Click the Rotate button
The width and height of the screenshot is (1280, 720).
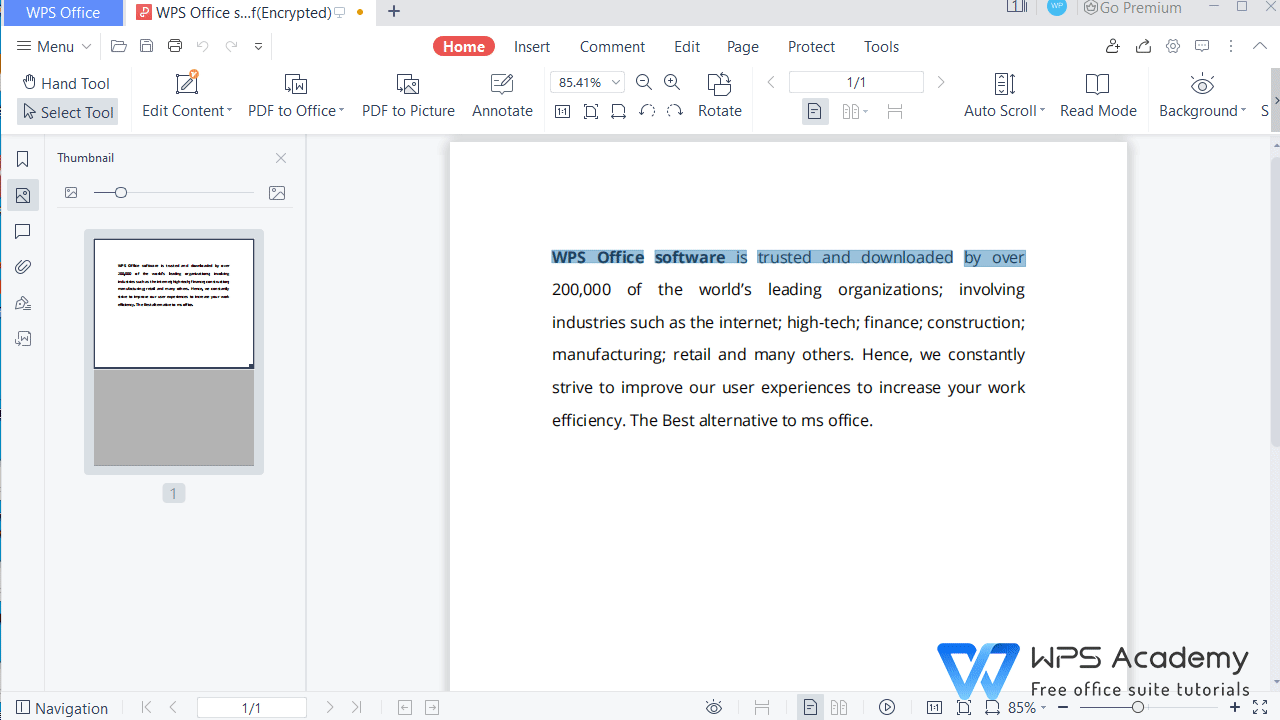pyautogui.click(x=720, y=97)
